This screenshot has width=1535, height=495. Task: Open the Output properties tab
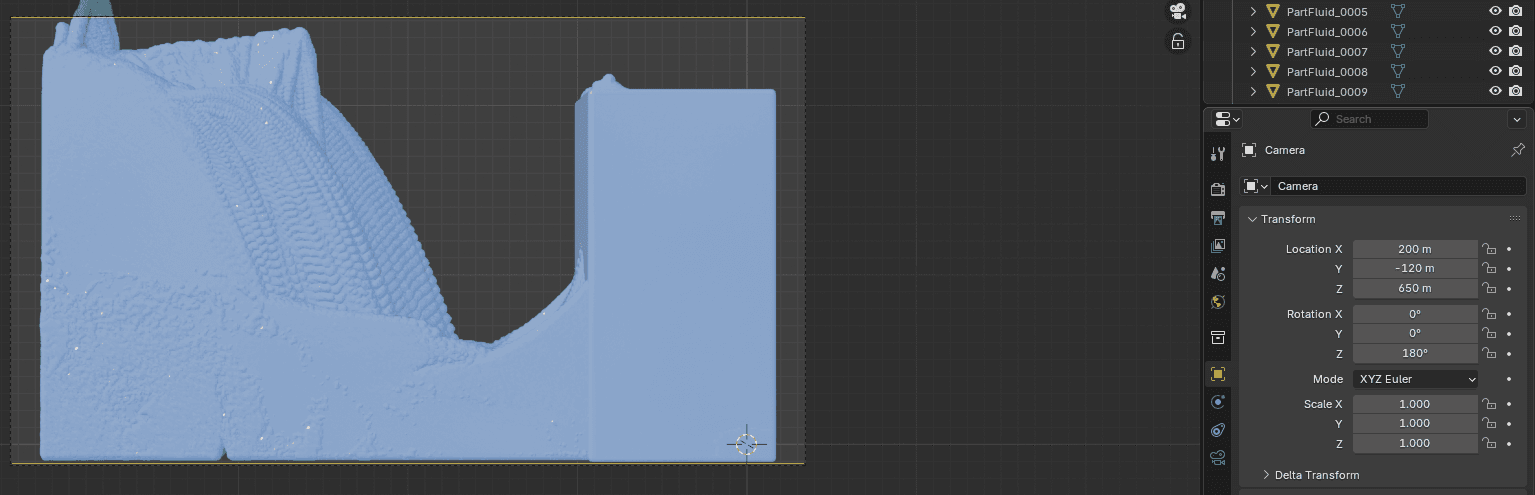click(x=1217, y=218)
